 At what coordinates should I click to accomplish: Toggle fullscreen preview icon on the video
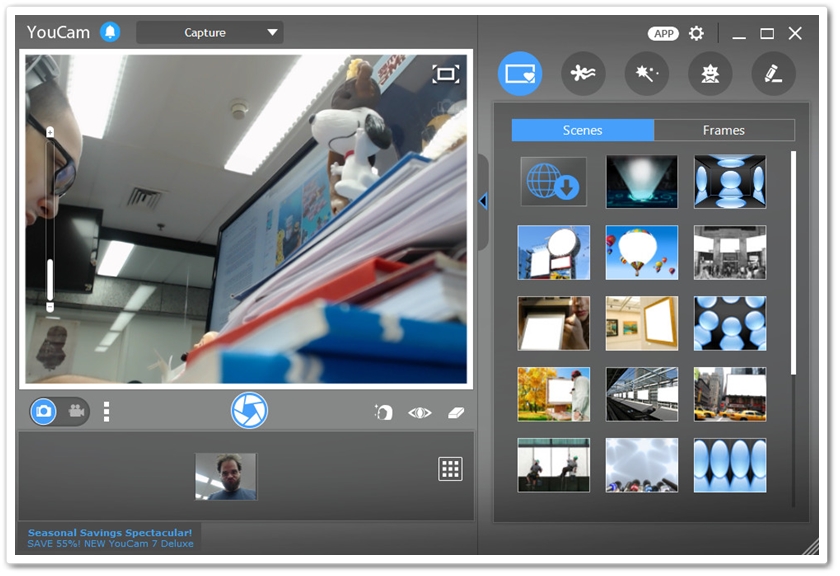click(446, 74)
